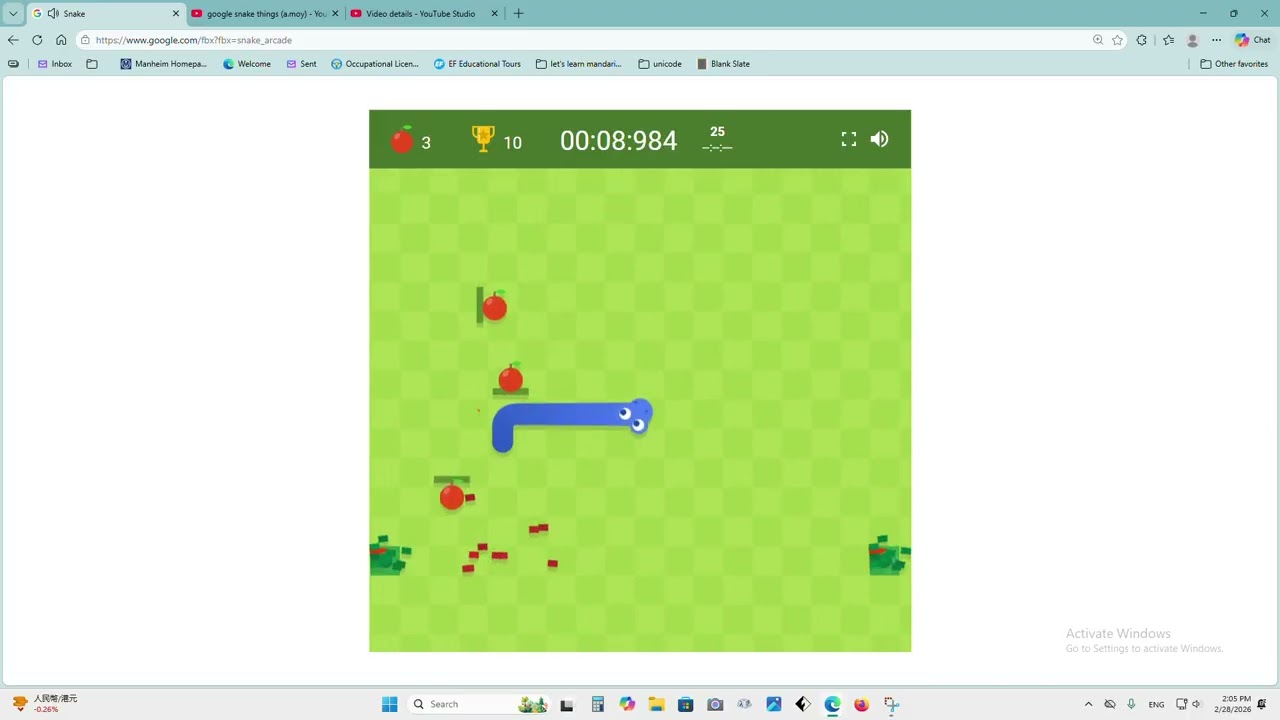Image resolution: width=1280 pixels, height=720 pixels.
Task: Click the apple with red bits beside it
Action: [452, 495]
